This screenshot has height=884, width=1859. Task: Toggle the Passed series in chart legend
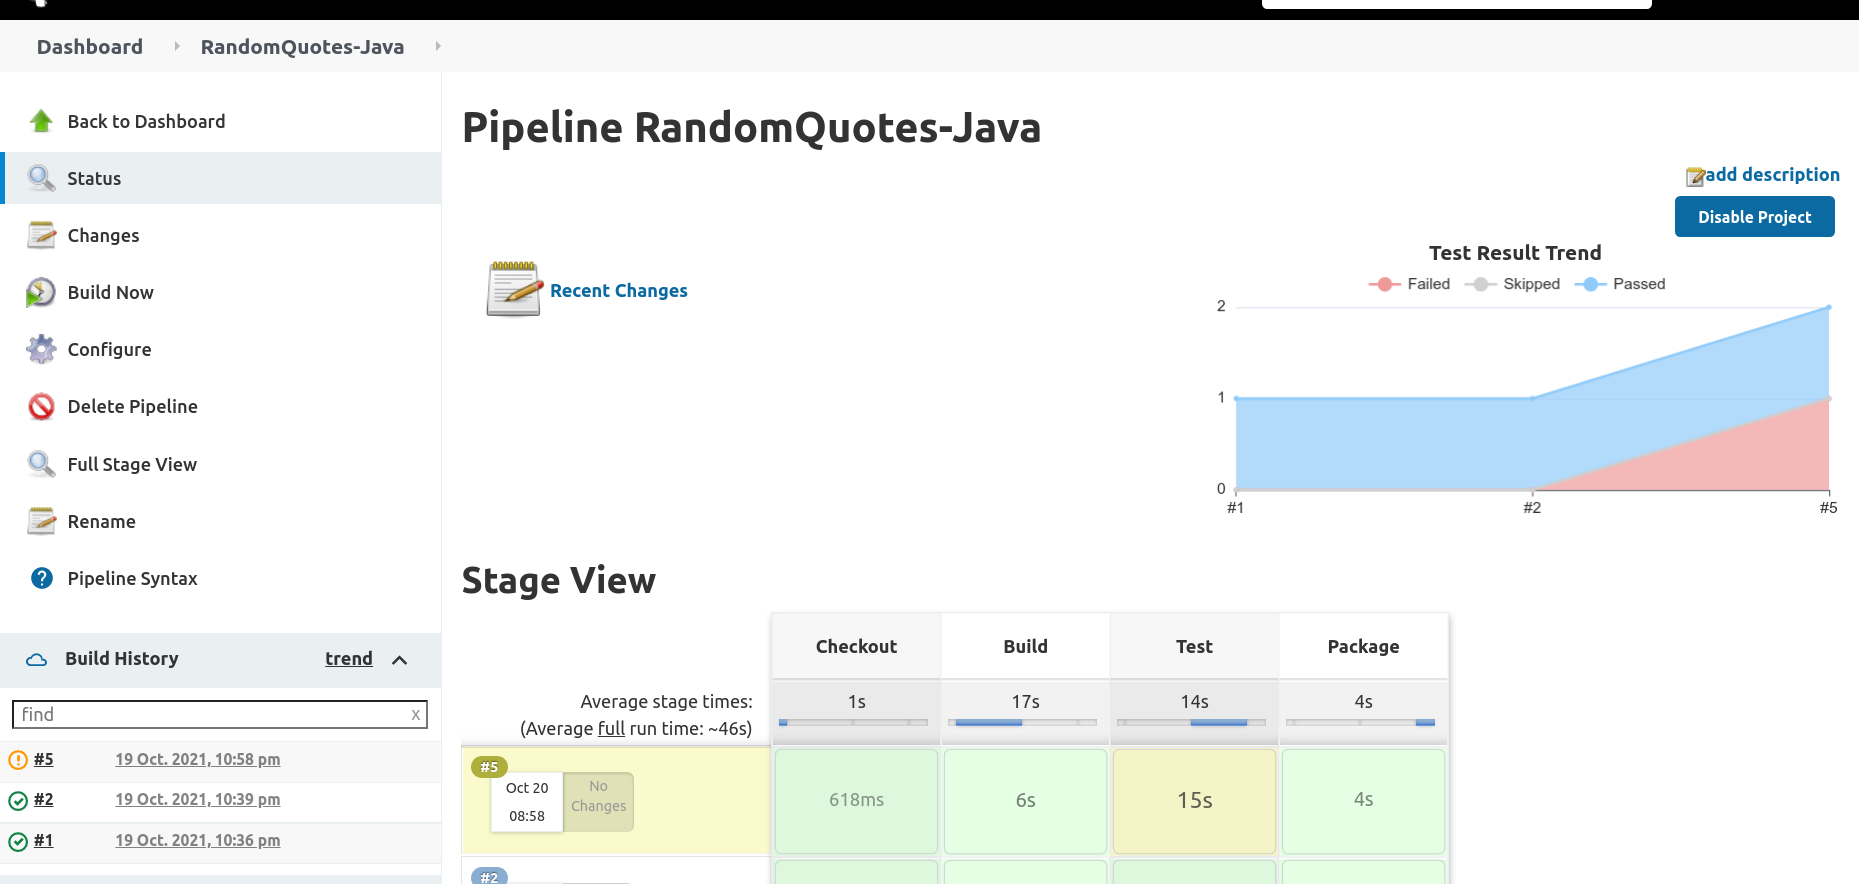1620,284
